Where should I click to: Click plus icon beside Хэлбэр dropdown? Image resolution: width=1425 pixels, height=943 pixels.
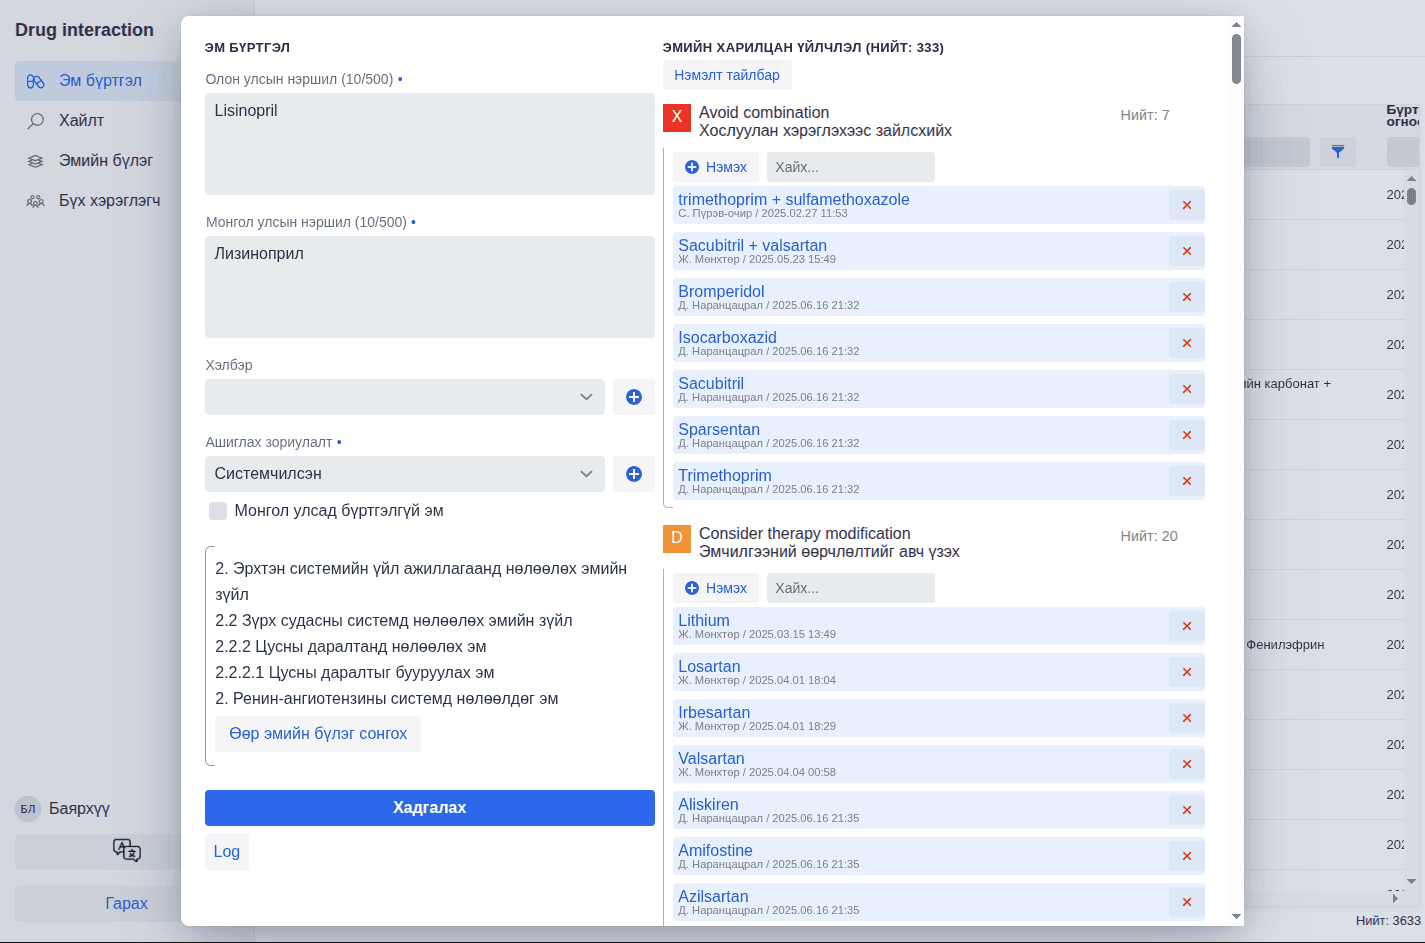coord(633,397)
